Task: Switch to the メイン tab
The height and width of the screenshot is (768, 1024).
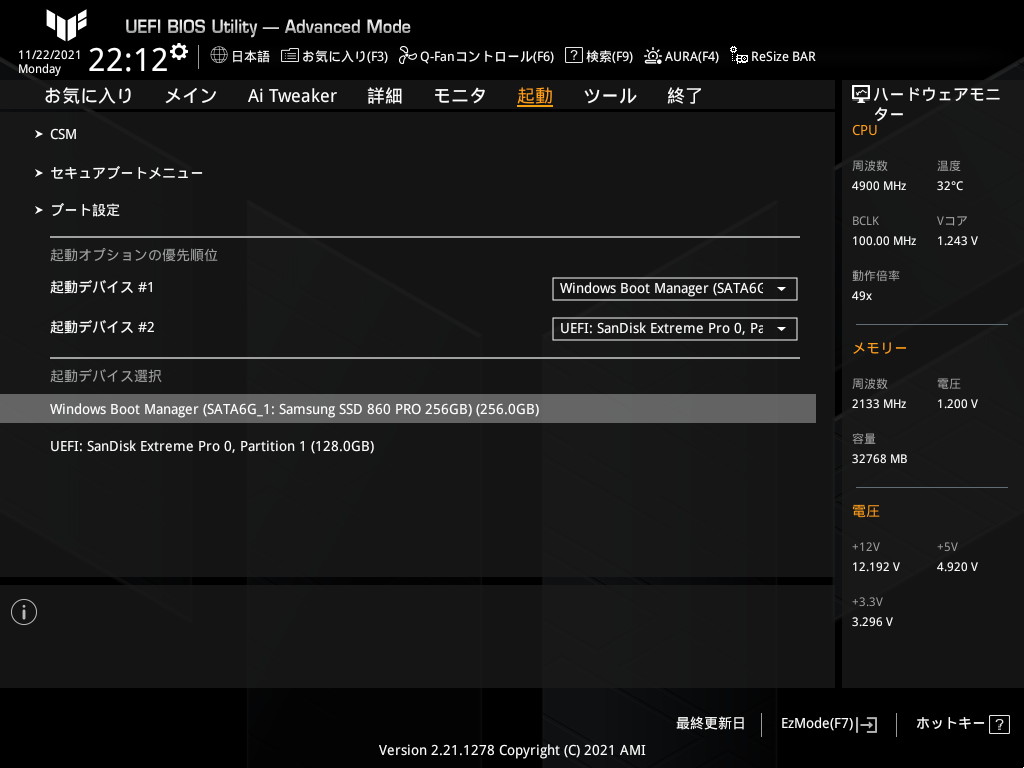Action: [x=191, y=96]
